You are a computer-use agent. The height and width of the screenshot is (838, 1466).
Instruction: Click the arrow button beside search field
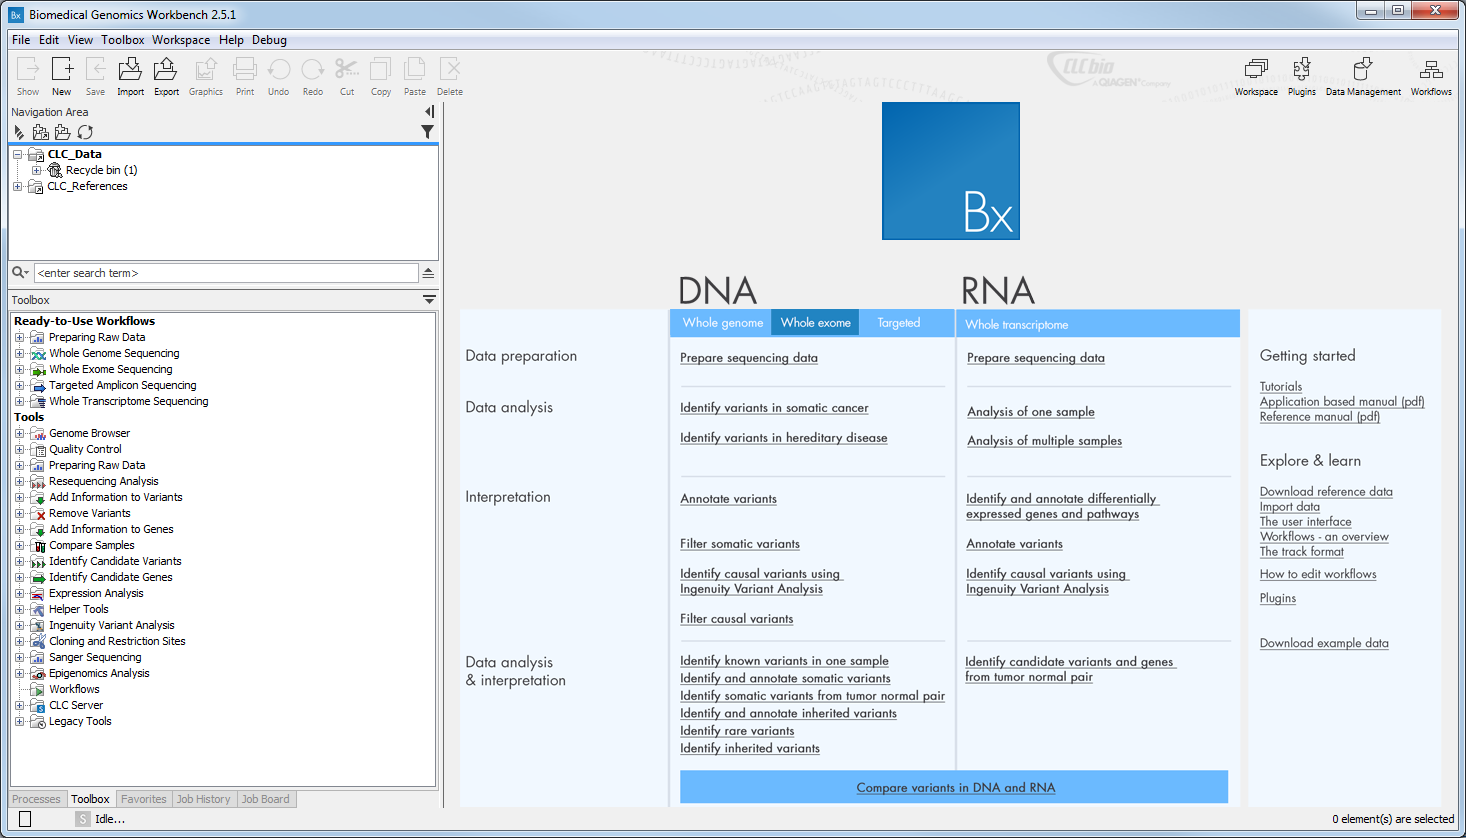coord(428,273)
